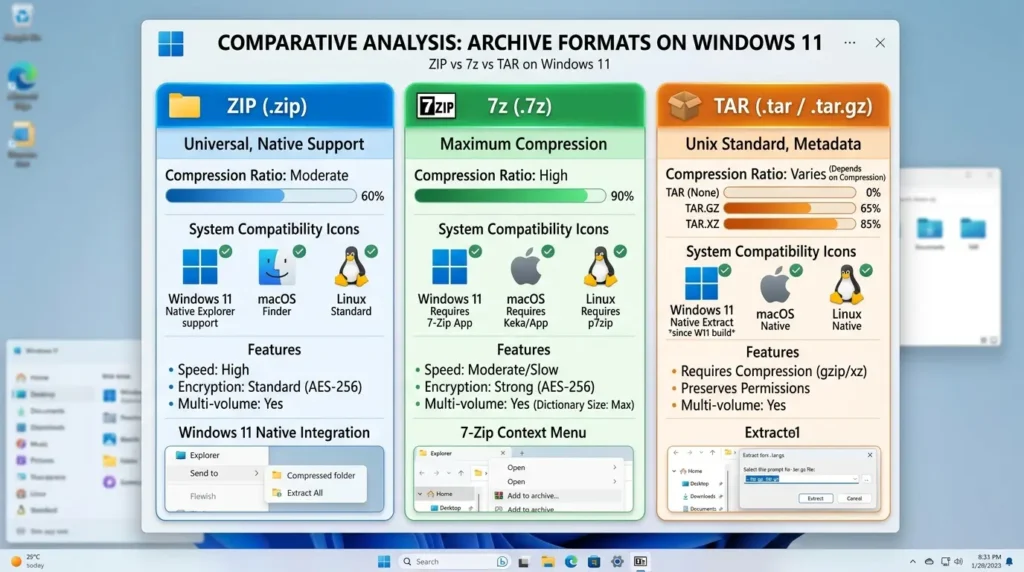
Task: Collapse Home tree node in 7-Zip panel
Action: 420,494
